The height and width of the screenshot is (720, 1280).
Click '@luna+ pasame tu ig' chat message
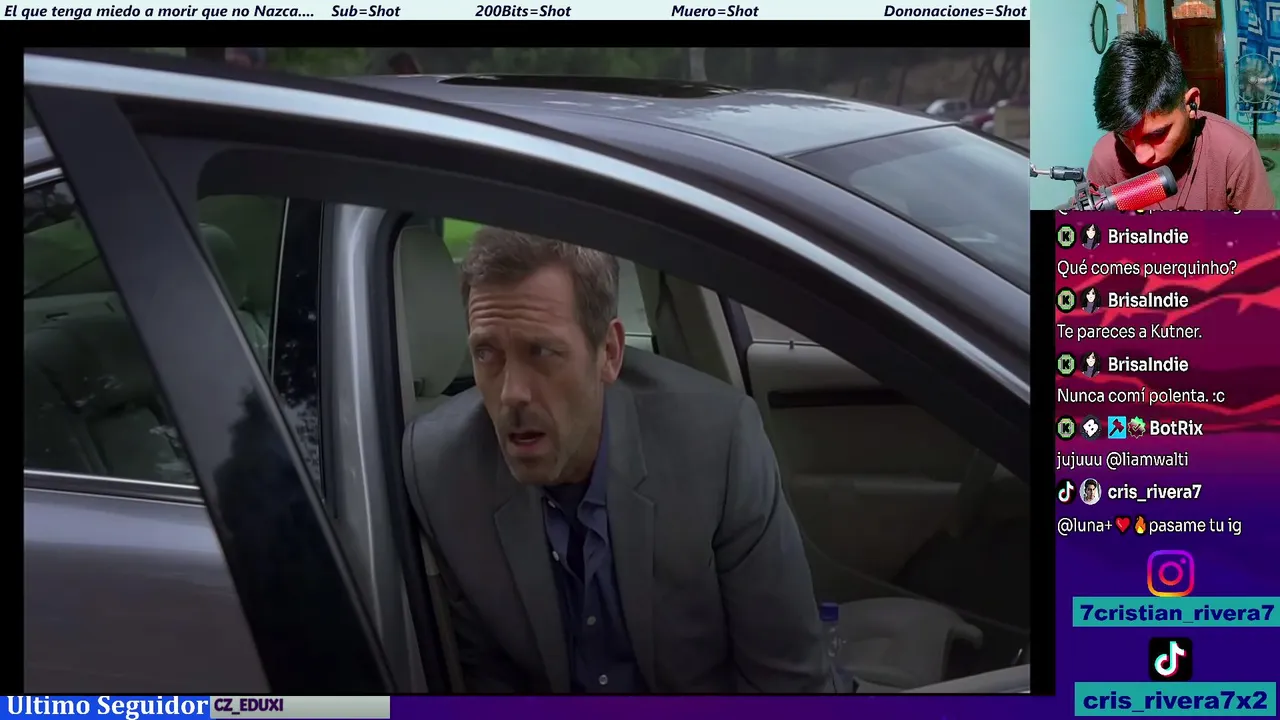(x=1149, y=525)
